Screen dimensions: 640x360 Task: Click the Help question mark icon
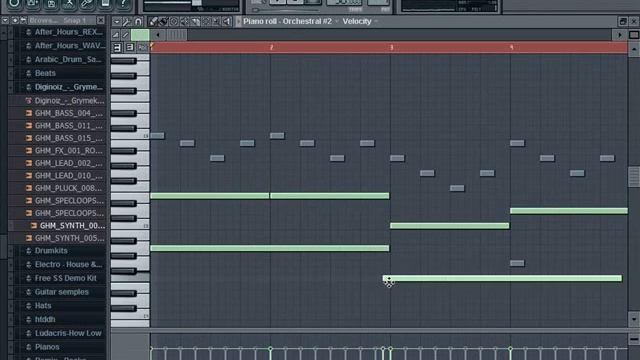point(123,4)
